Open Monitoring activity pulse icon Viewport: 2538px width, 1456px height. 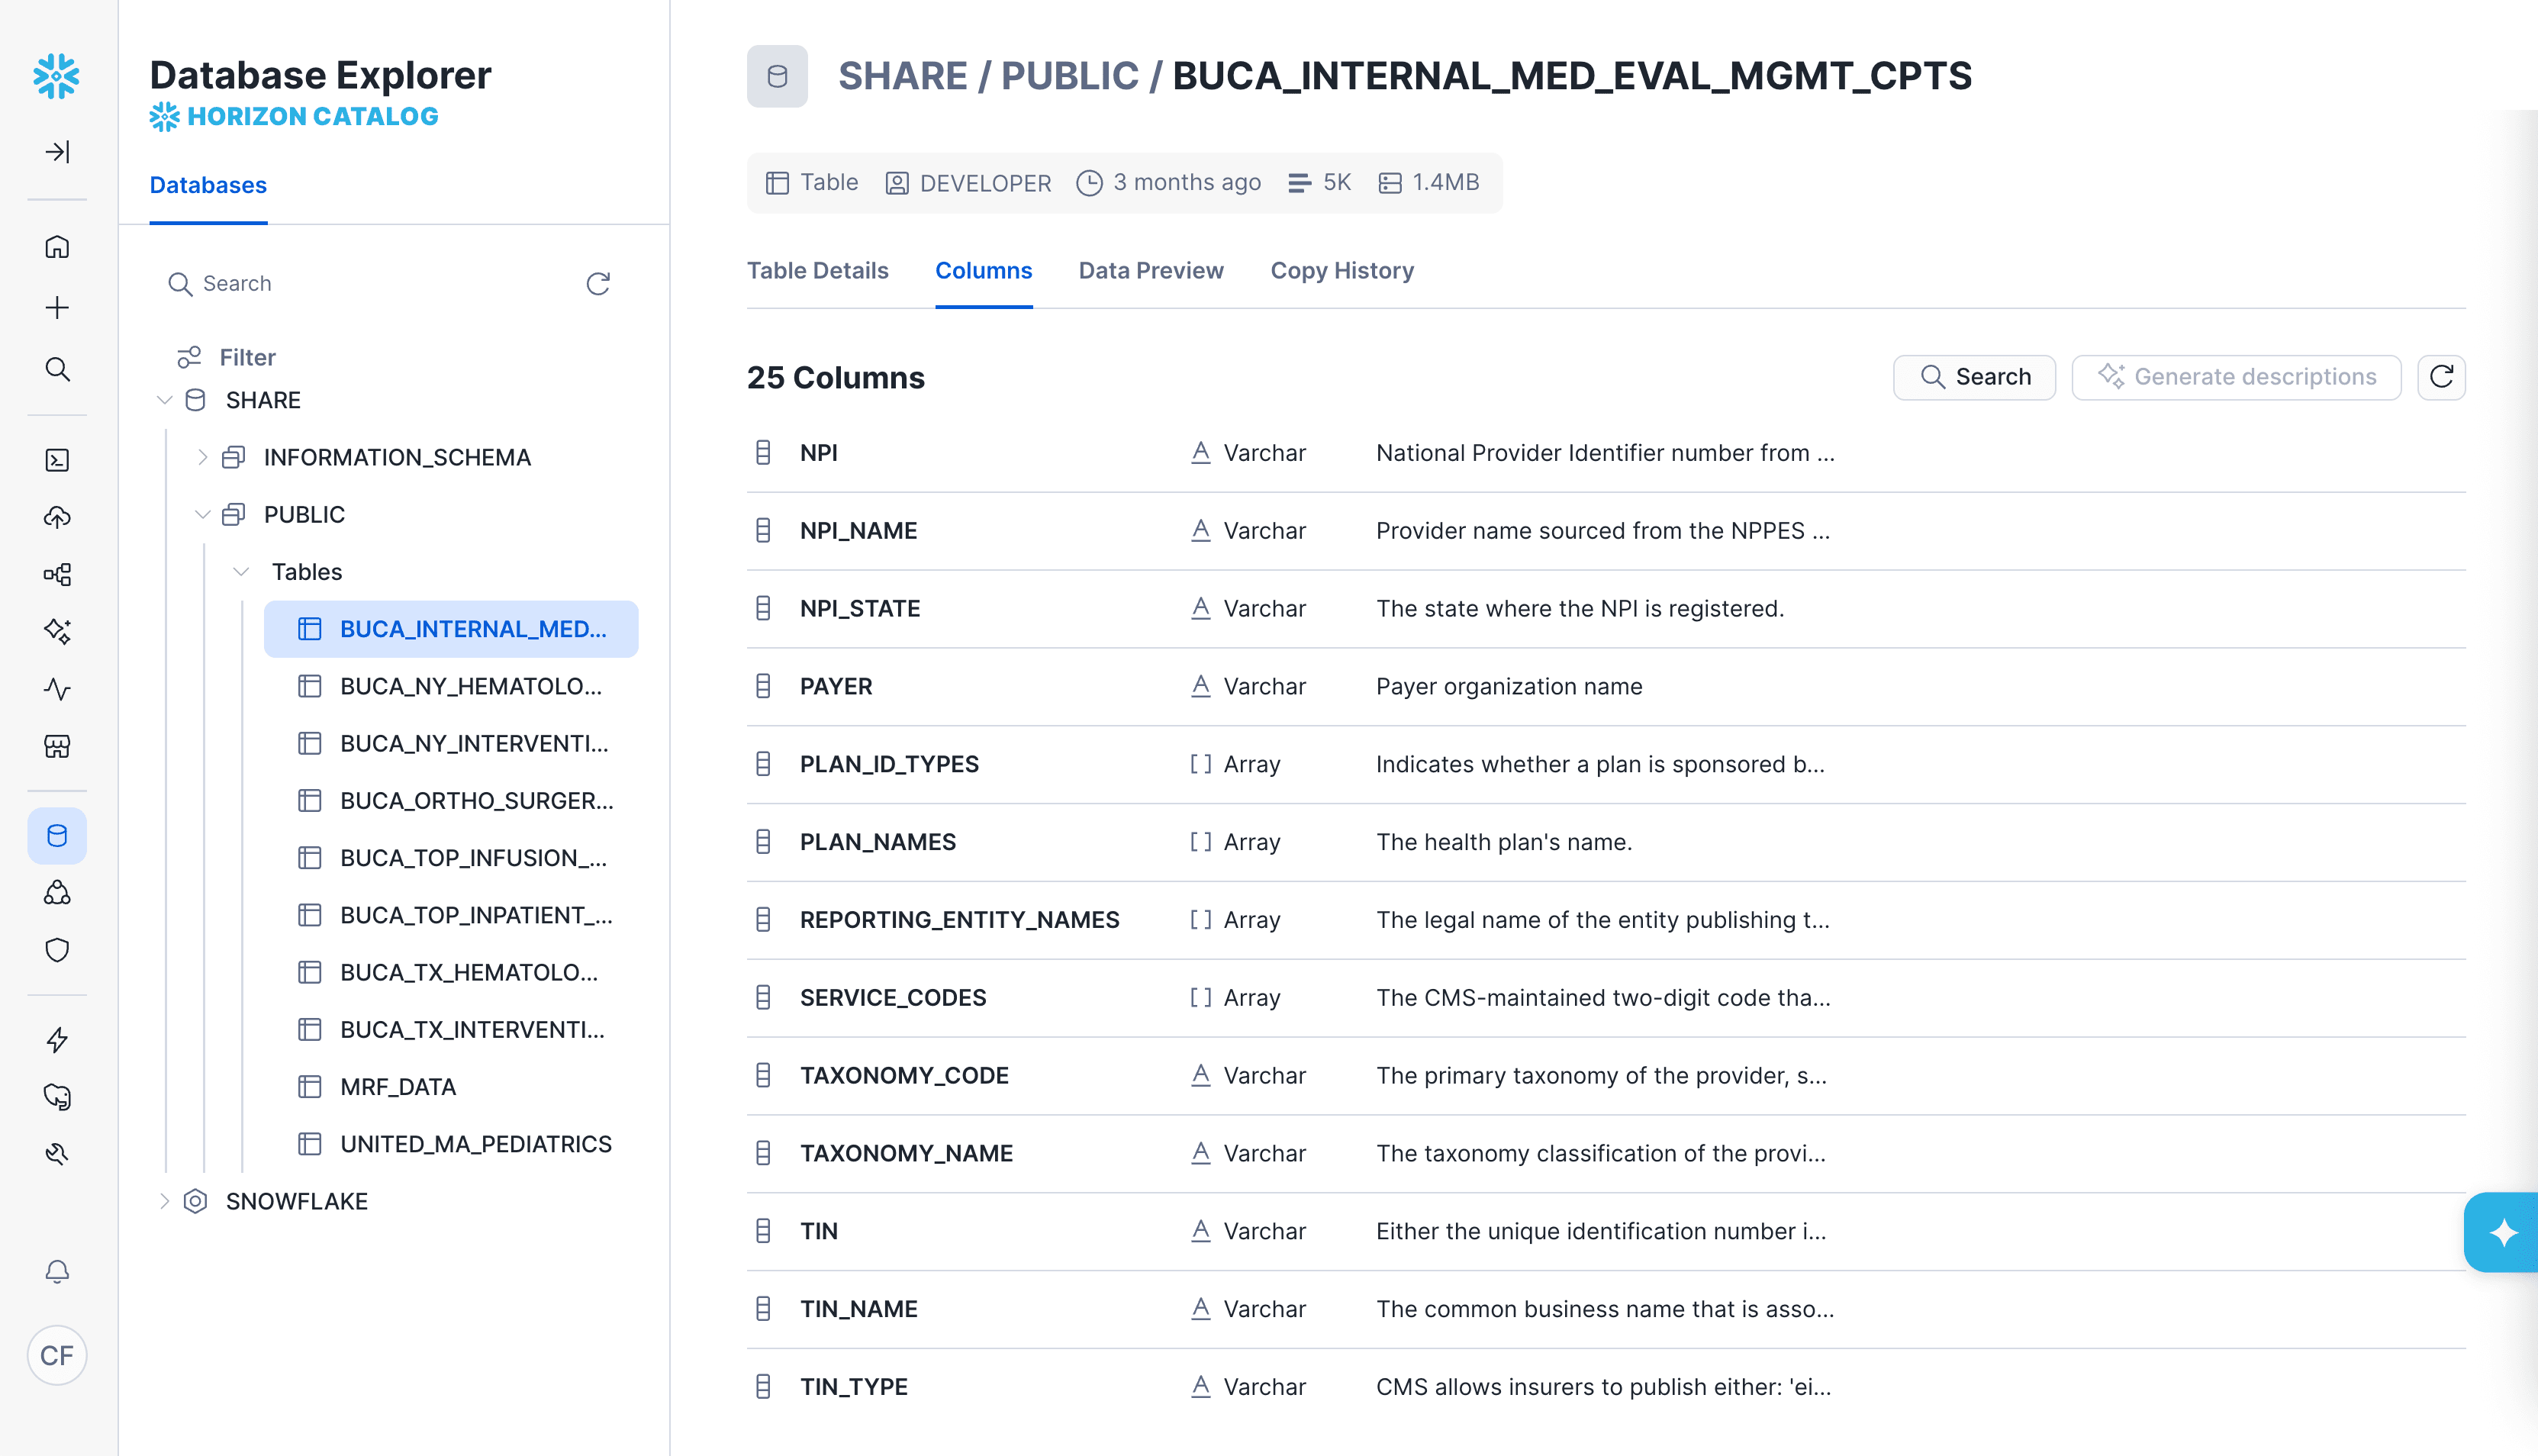pyautogui.click(x=57, y=689)
